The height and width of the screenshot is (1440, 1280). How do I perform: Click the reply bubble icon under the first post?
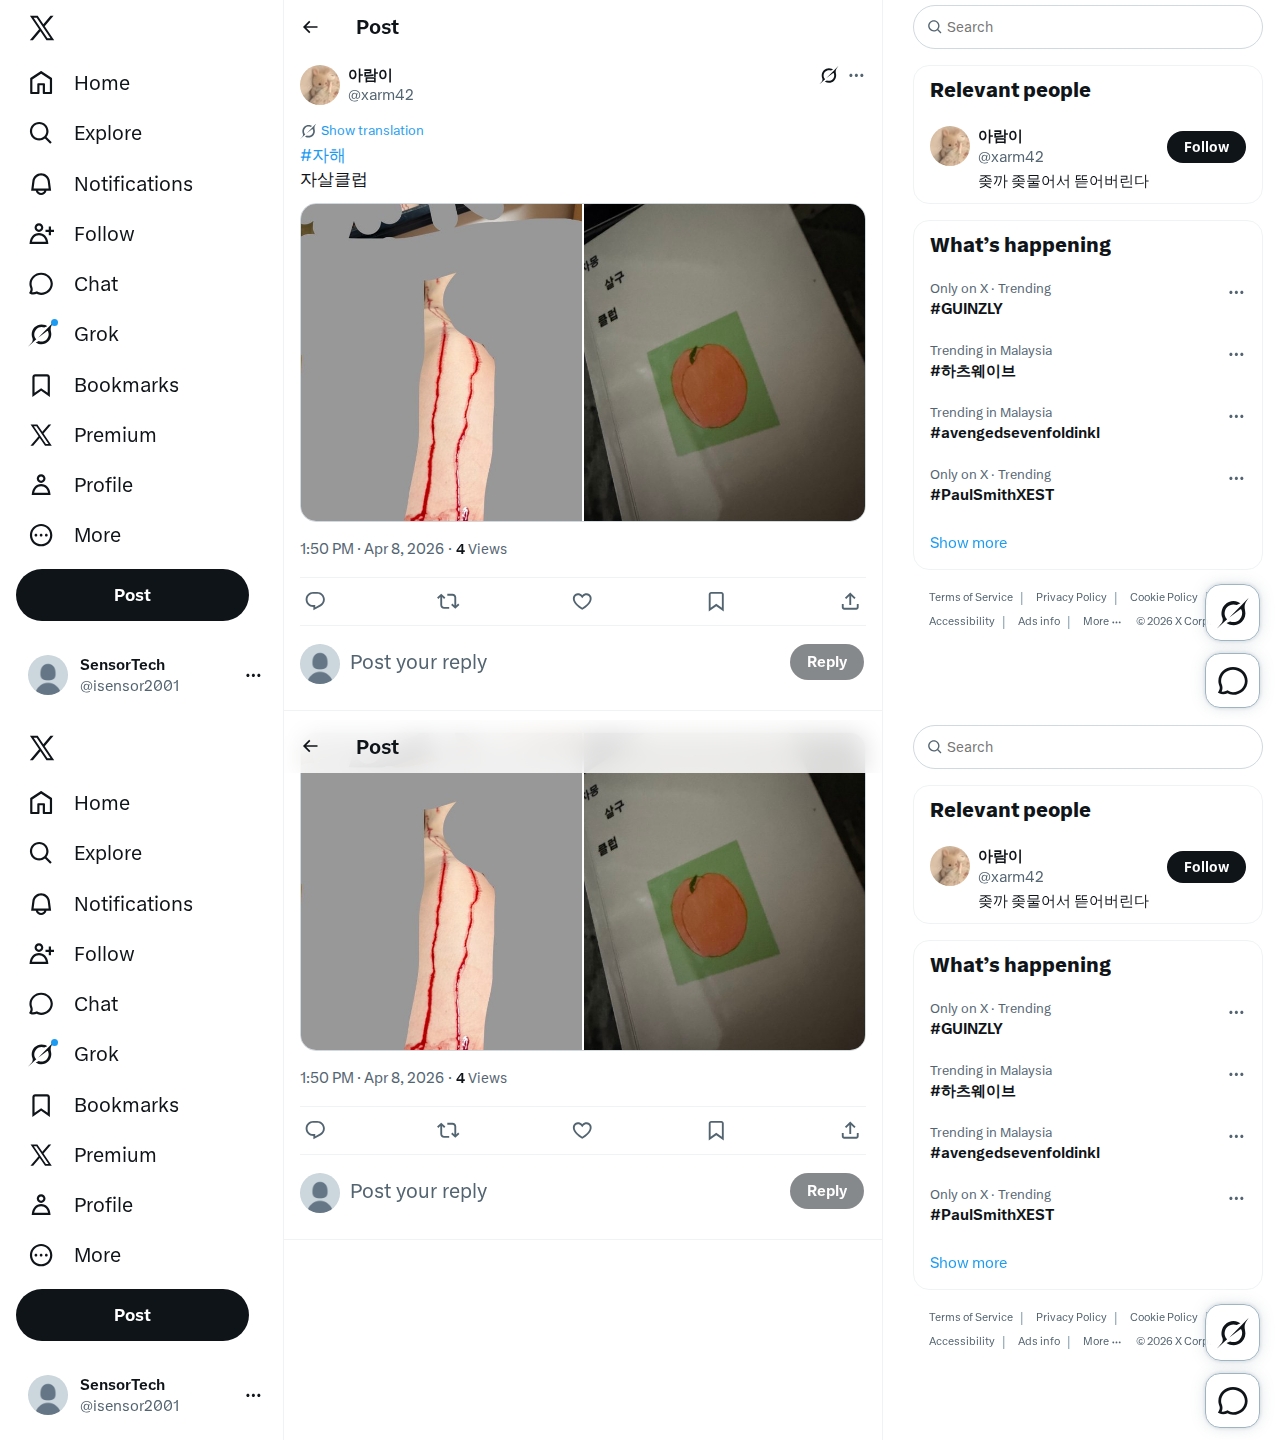pyautogui.click(x=315, y=601)
